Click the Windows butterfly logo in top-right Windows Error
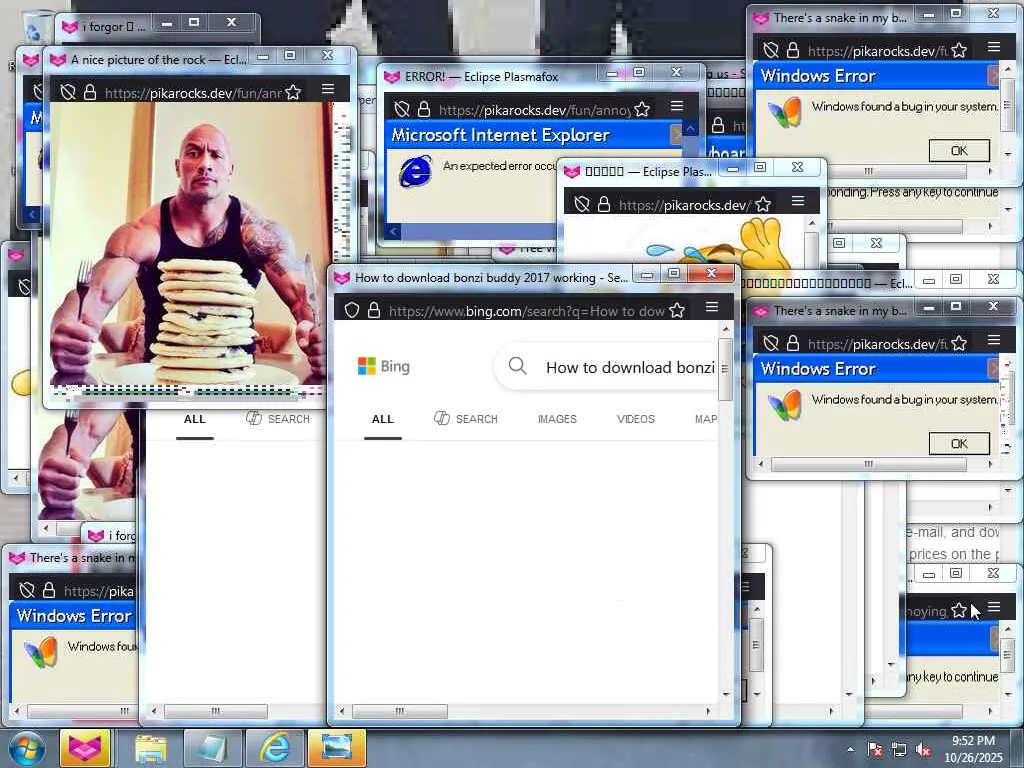The width and height of the screenshot is (1024, 768). (784, 112)
